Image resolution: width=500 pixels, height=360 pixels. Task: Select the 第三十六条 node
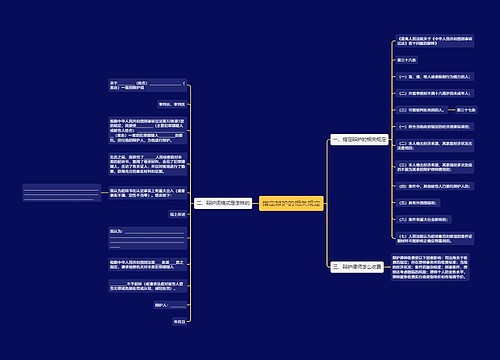406,60
